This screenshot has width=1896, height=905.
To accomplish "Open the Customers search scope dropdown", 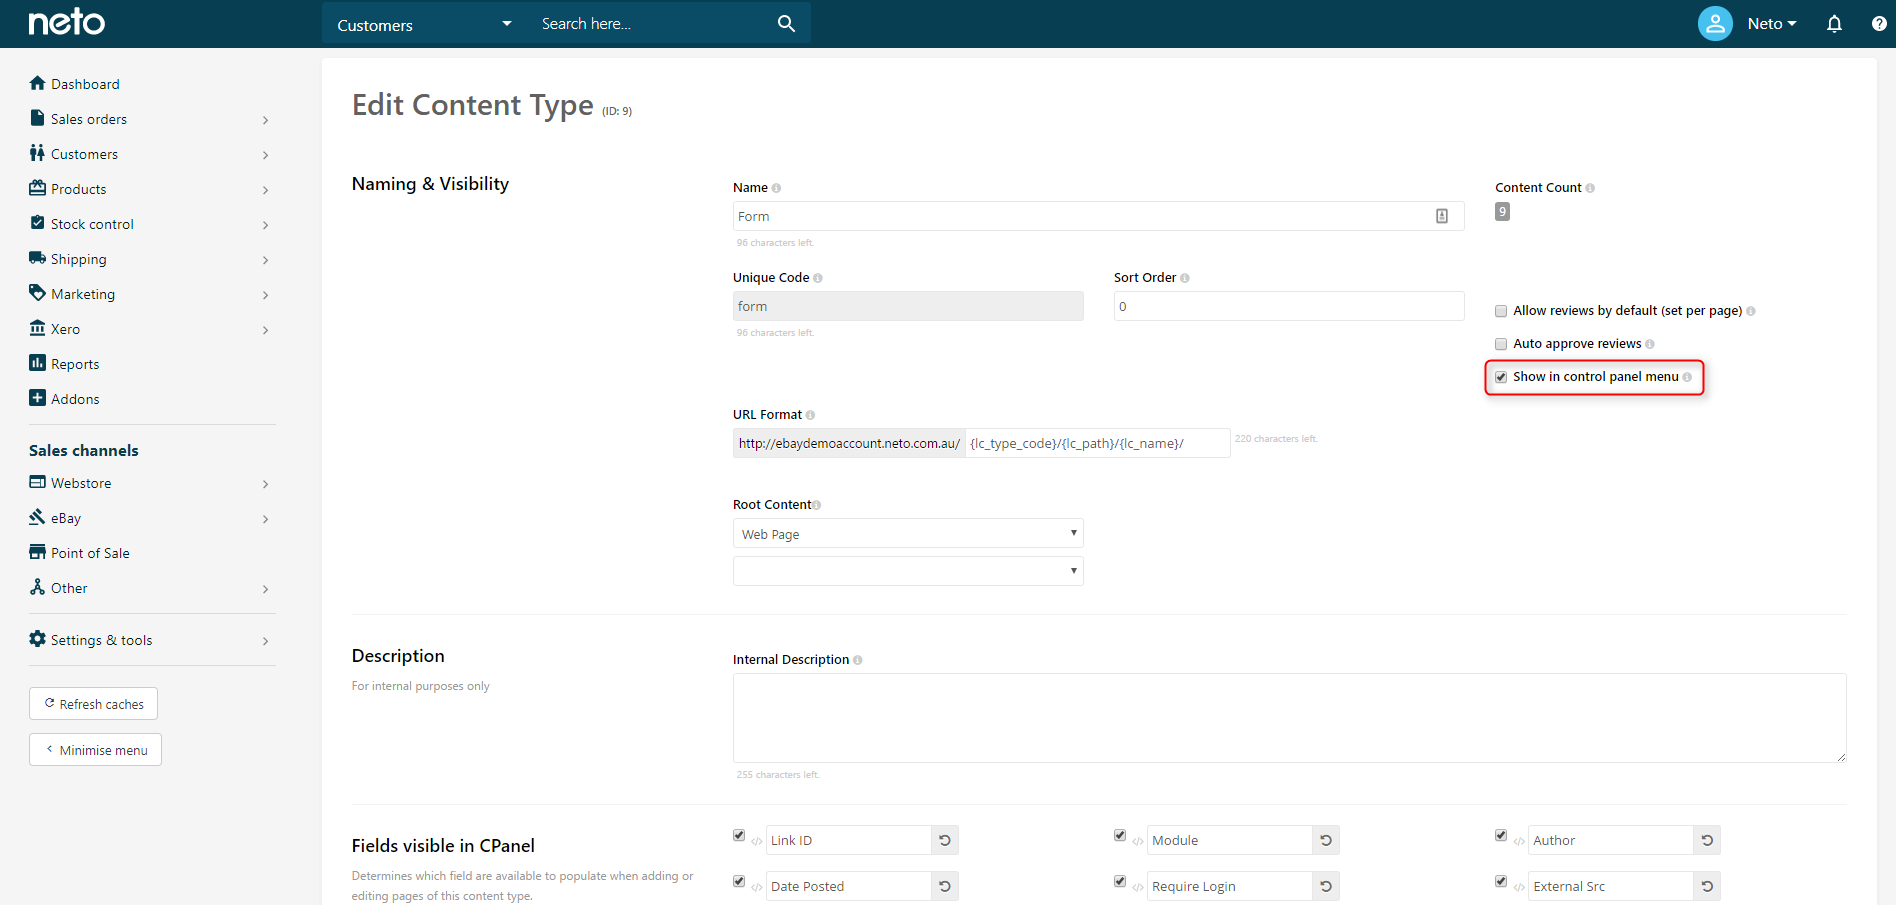I will [424, 24].
